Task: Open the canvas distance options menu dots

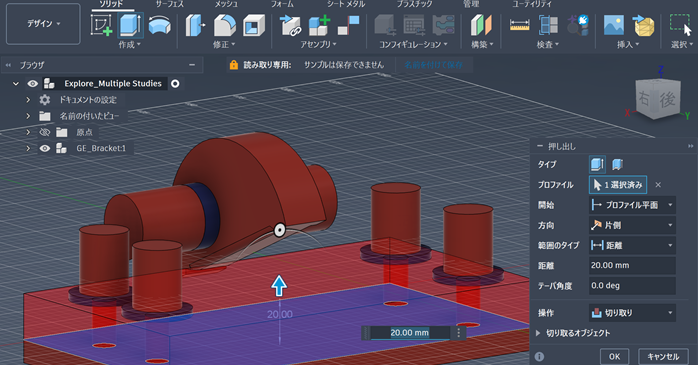Action: click(x=459, y=333)
